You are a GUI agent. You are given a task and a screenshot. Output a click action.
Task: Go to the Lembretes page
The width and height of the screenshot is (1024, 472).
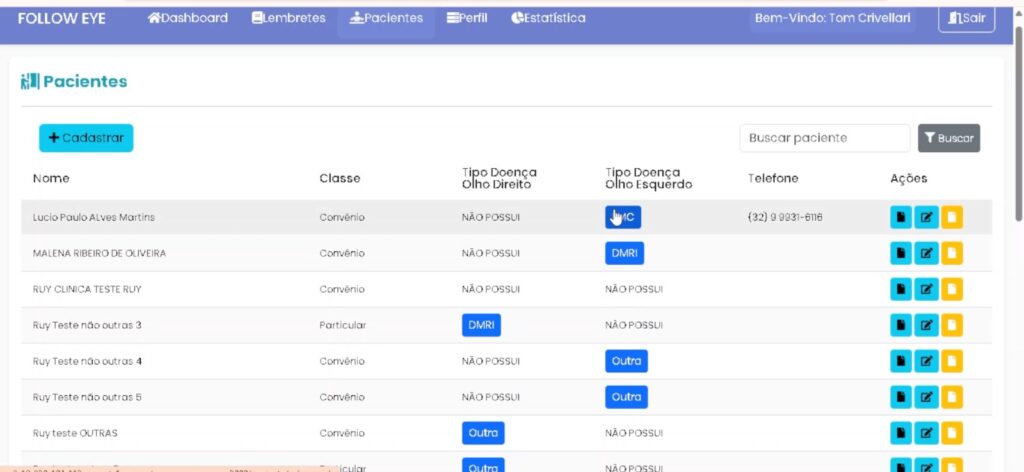[x=291, y=18]
